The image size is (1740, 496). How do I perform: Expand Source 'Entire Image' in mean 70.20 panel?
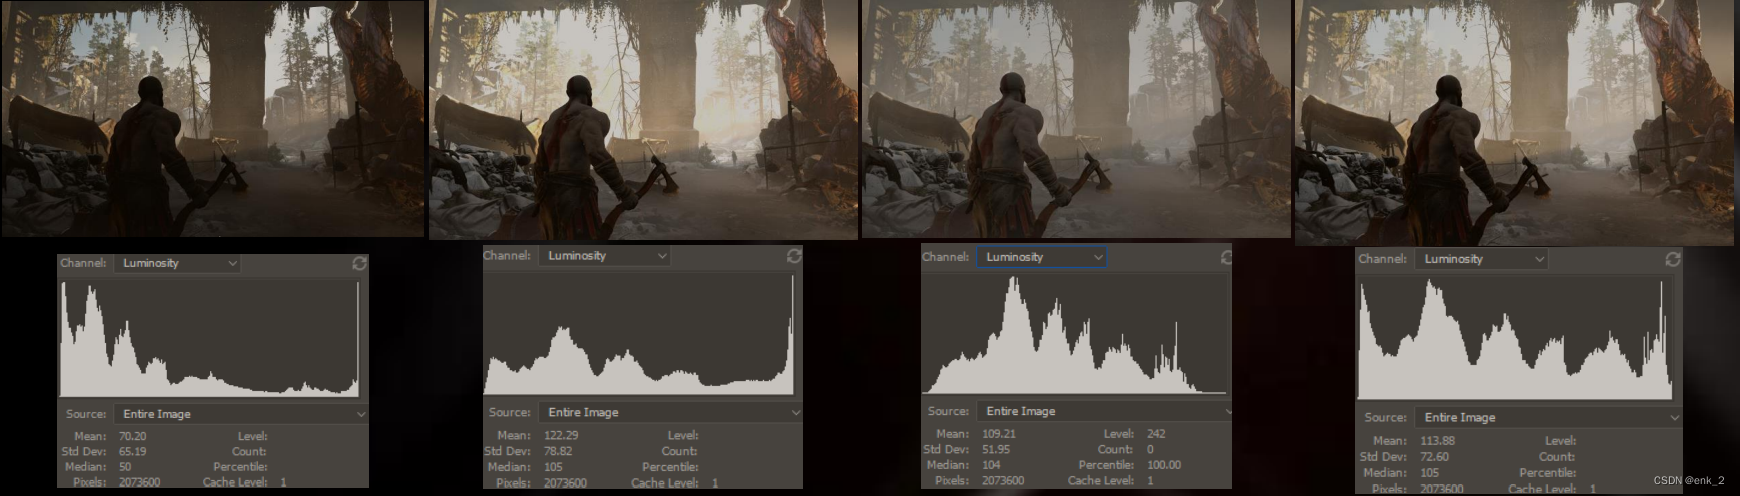tap(240, 413)
